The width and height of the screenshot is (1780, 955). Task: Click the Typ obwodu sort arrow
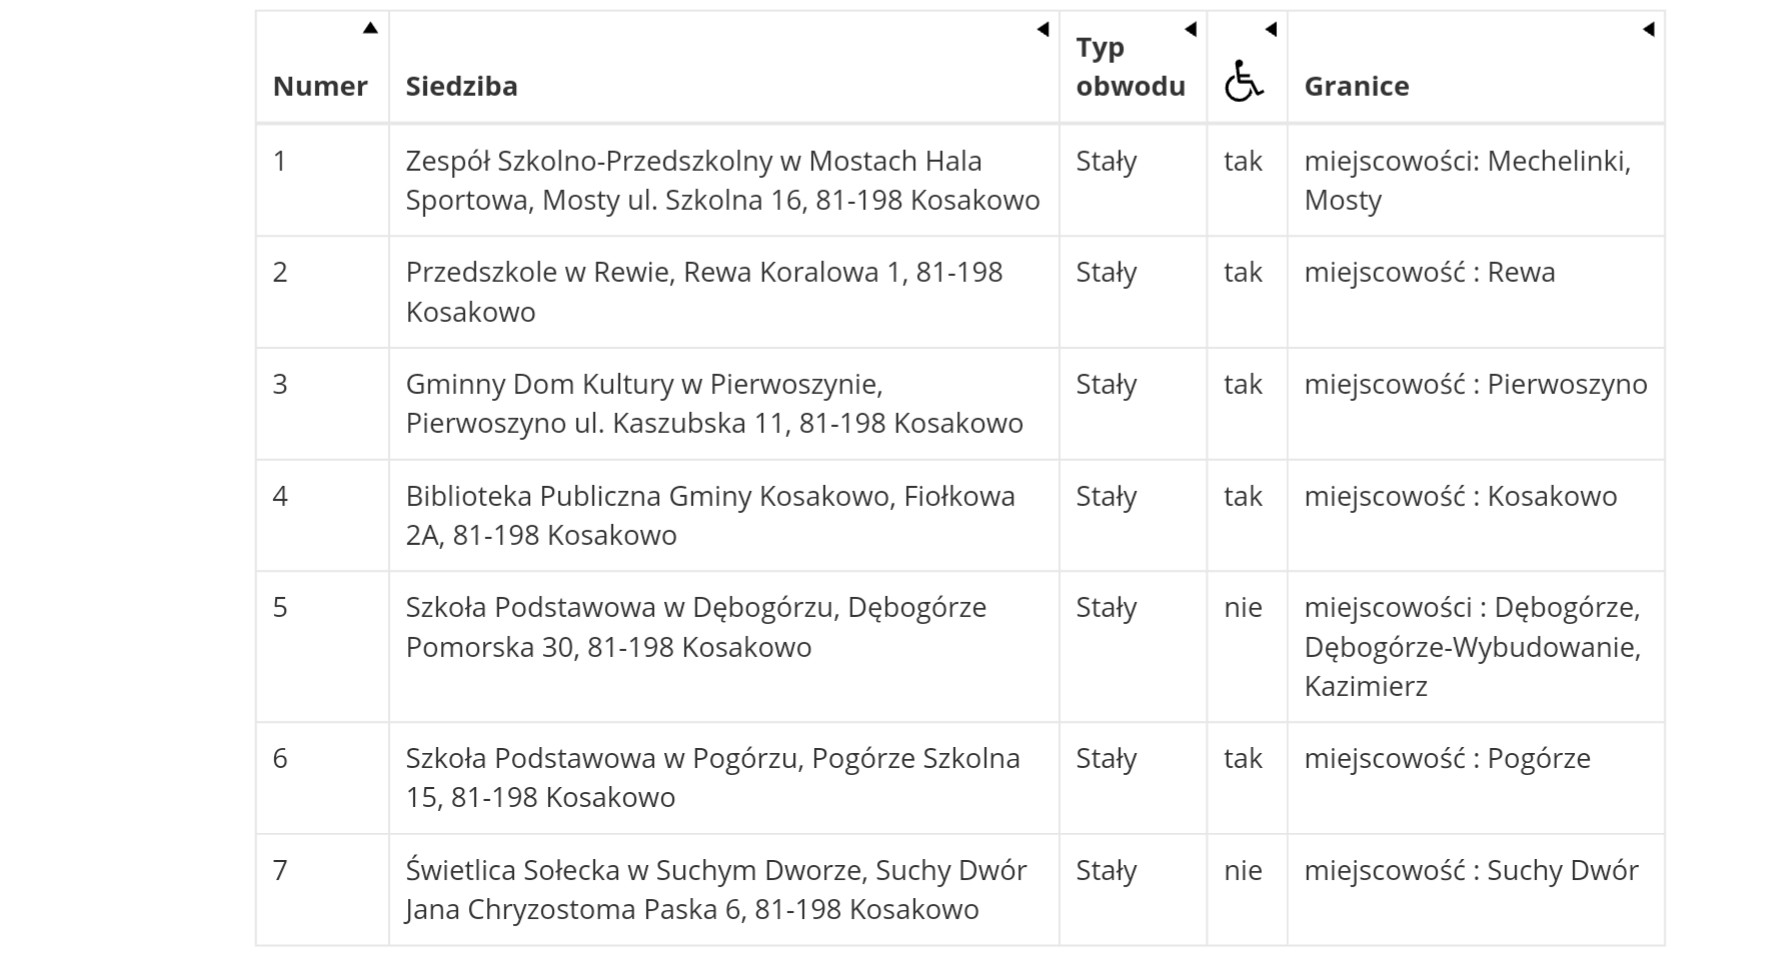pyautogui.click(x=1190, y=29)
